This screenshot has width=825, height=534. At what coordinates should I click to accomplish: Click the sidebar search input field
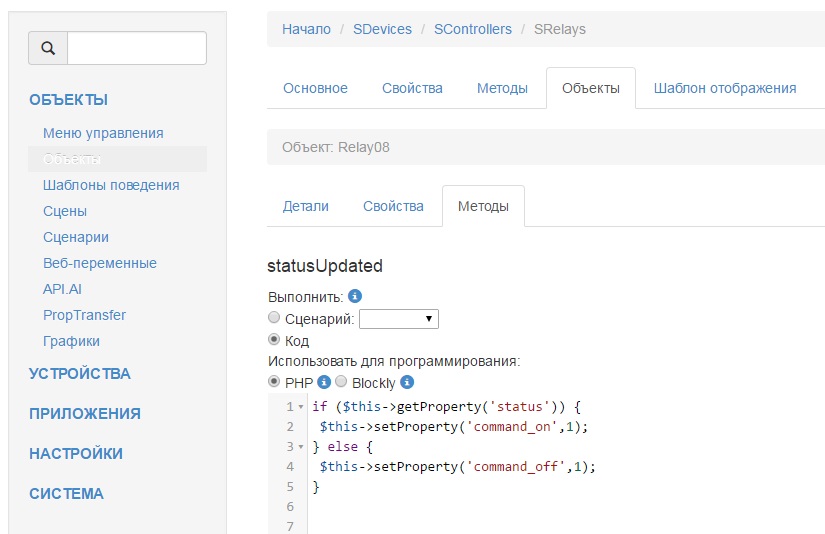click(x=137, y=48)
